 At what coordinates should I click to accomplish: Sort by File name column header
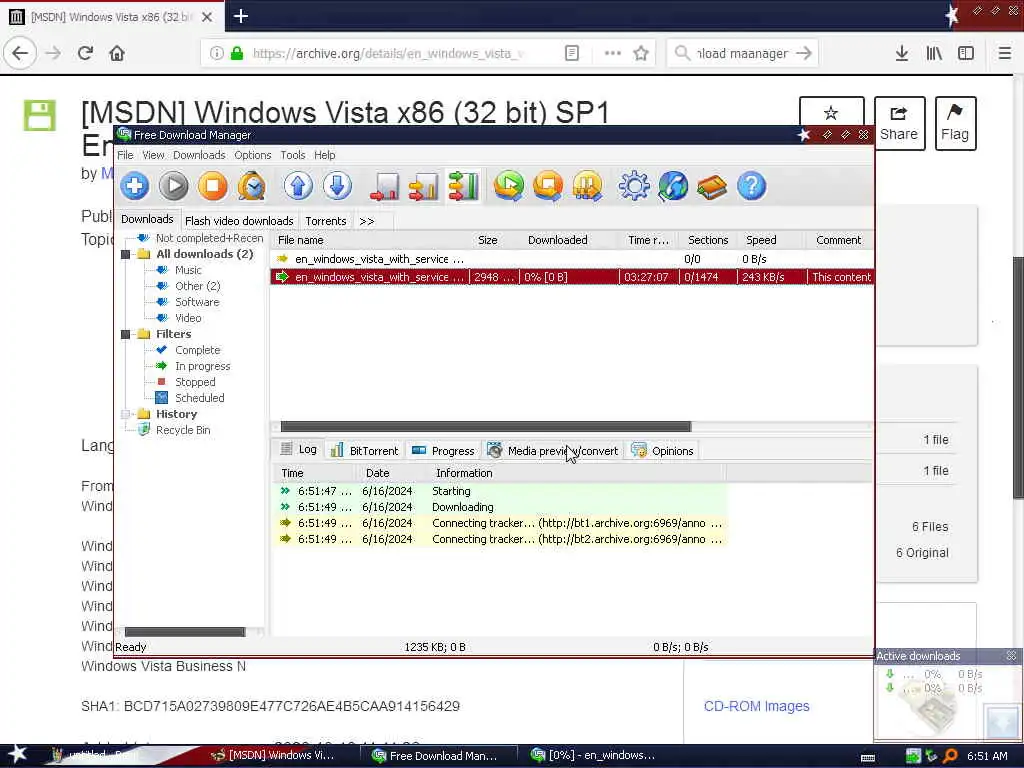pos(369,240)
